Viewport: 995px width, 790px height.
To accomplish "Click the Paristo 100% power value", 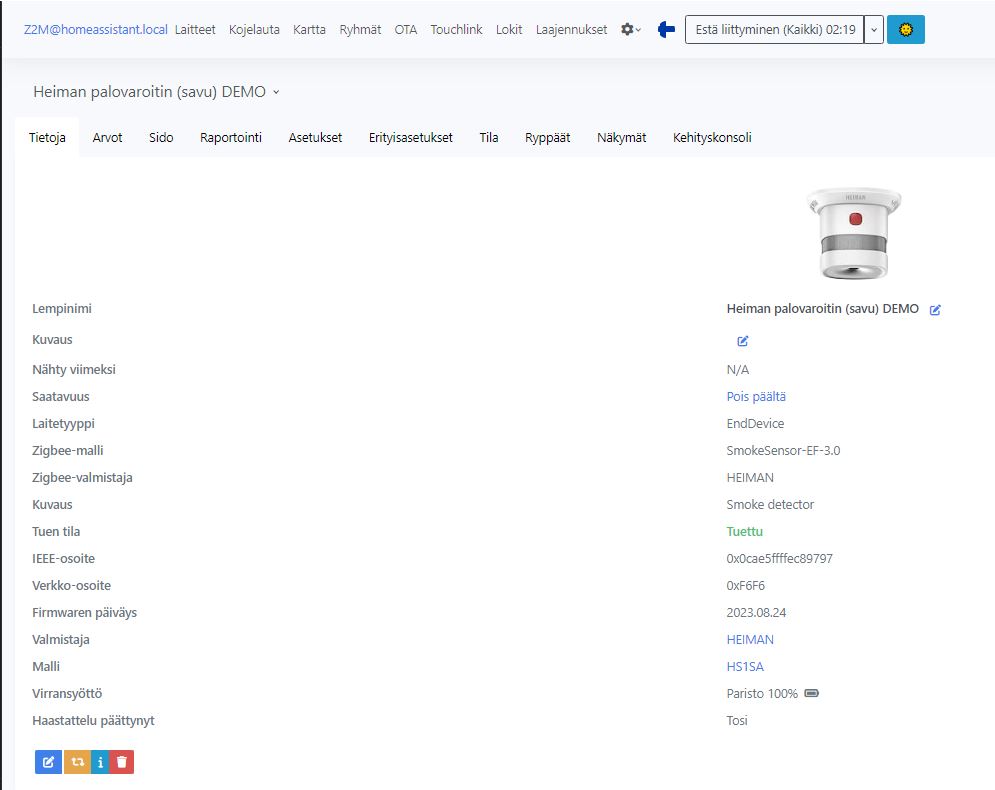I will (762, 694).
